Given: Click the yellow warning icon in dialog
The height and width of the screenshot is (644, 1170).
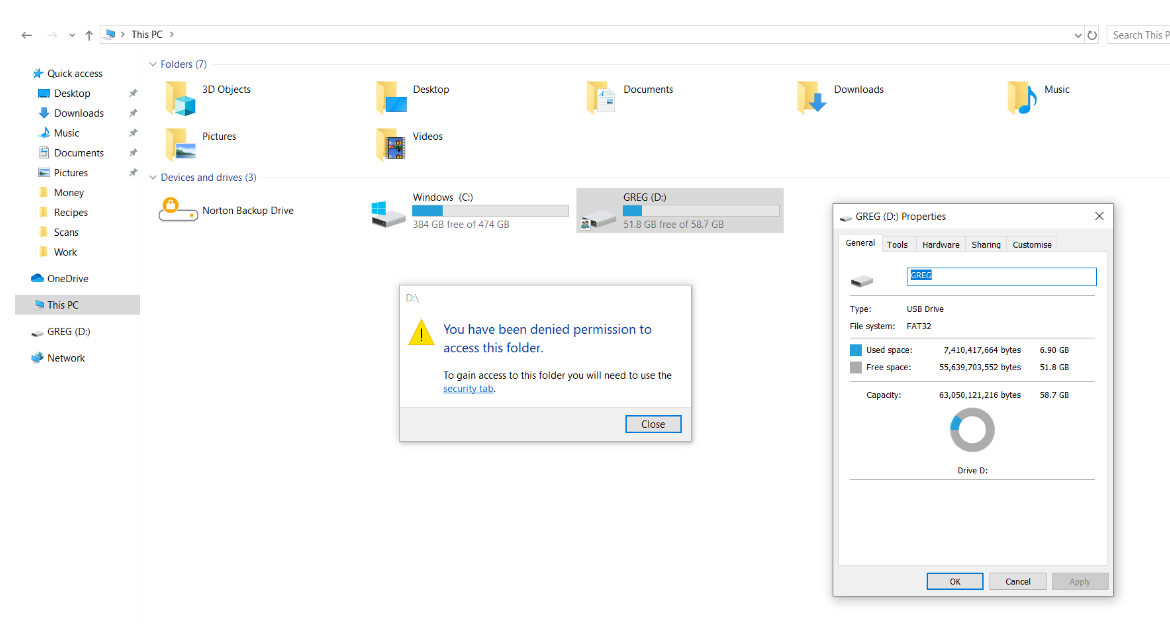Looking at the screenshot, I should coord(422,333).
